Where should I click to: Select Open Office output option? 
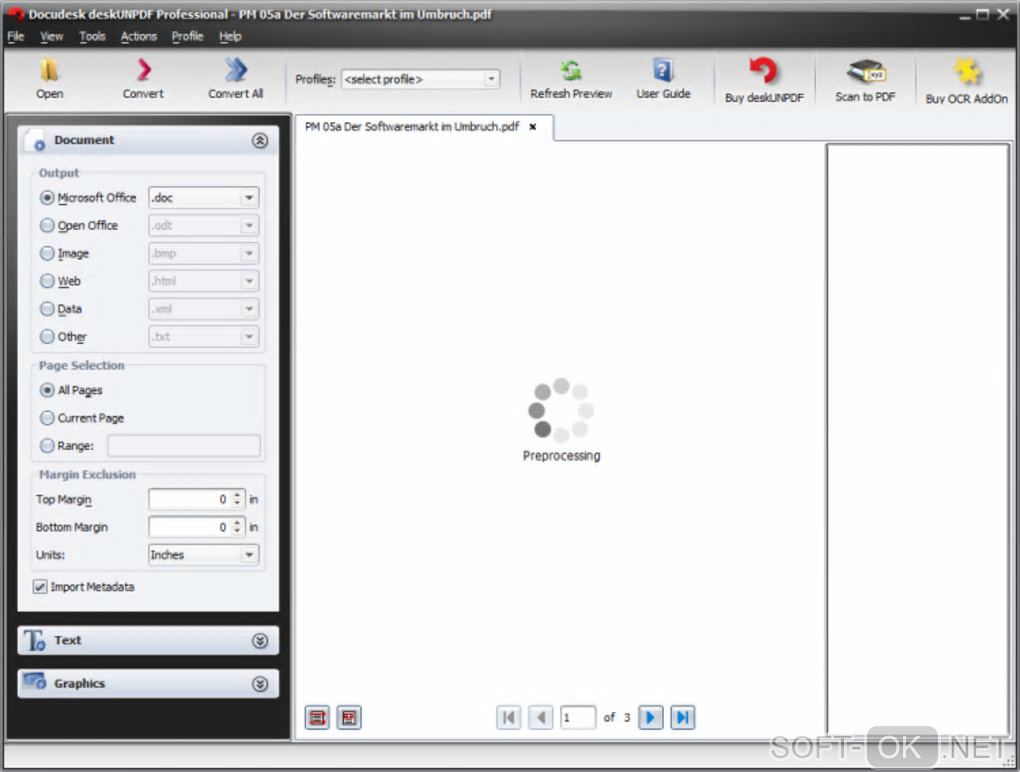coord(47,225)
